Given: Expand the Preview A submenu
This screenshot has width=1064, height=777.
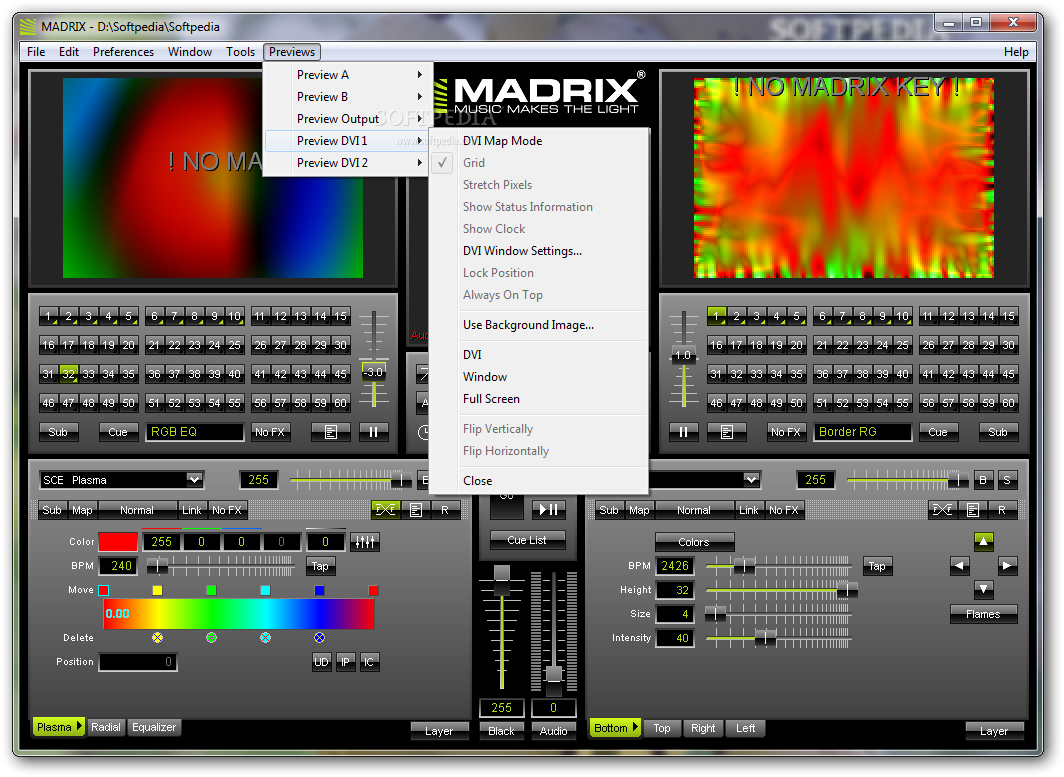Looking at the screenshot, I should (x=347, y=75).
